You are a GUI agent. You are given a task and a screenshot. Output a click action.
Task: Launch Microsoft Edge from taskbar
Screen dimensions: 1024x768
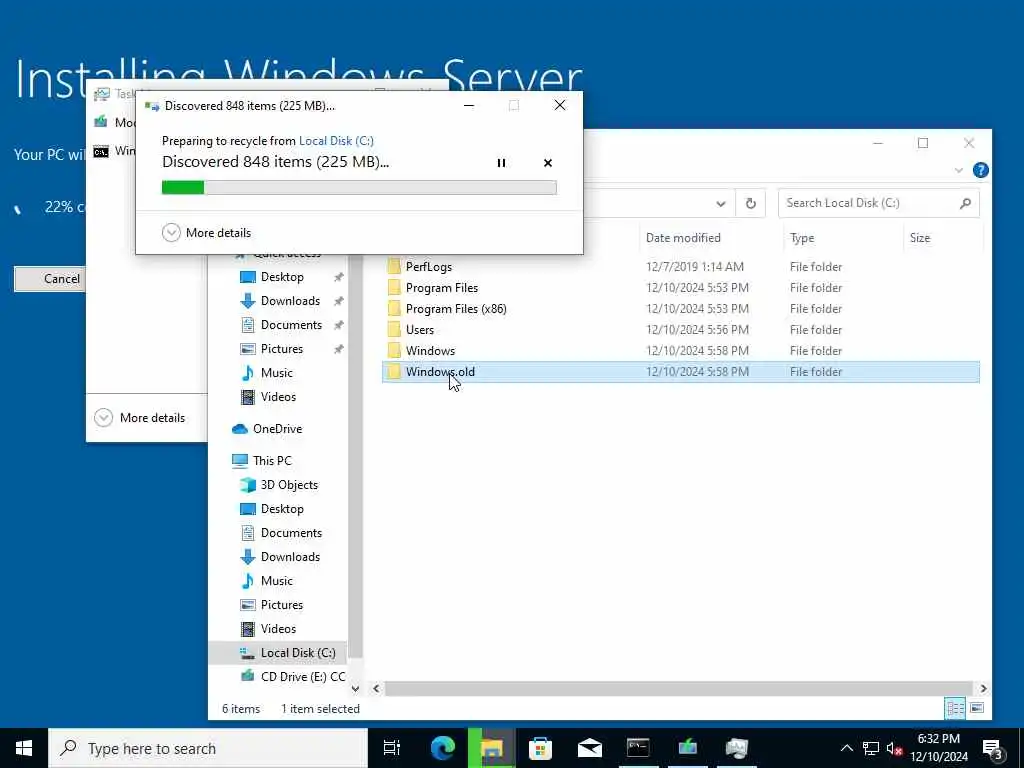442,748
